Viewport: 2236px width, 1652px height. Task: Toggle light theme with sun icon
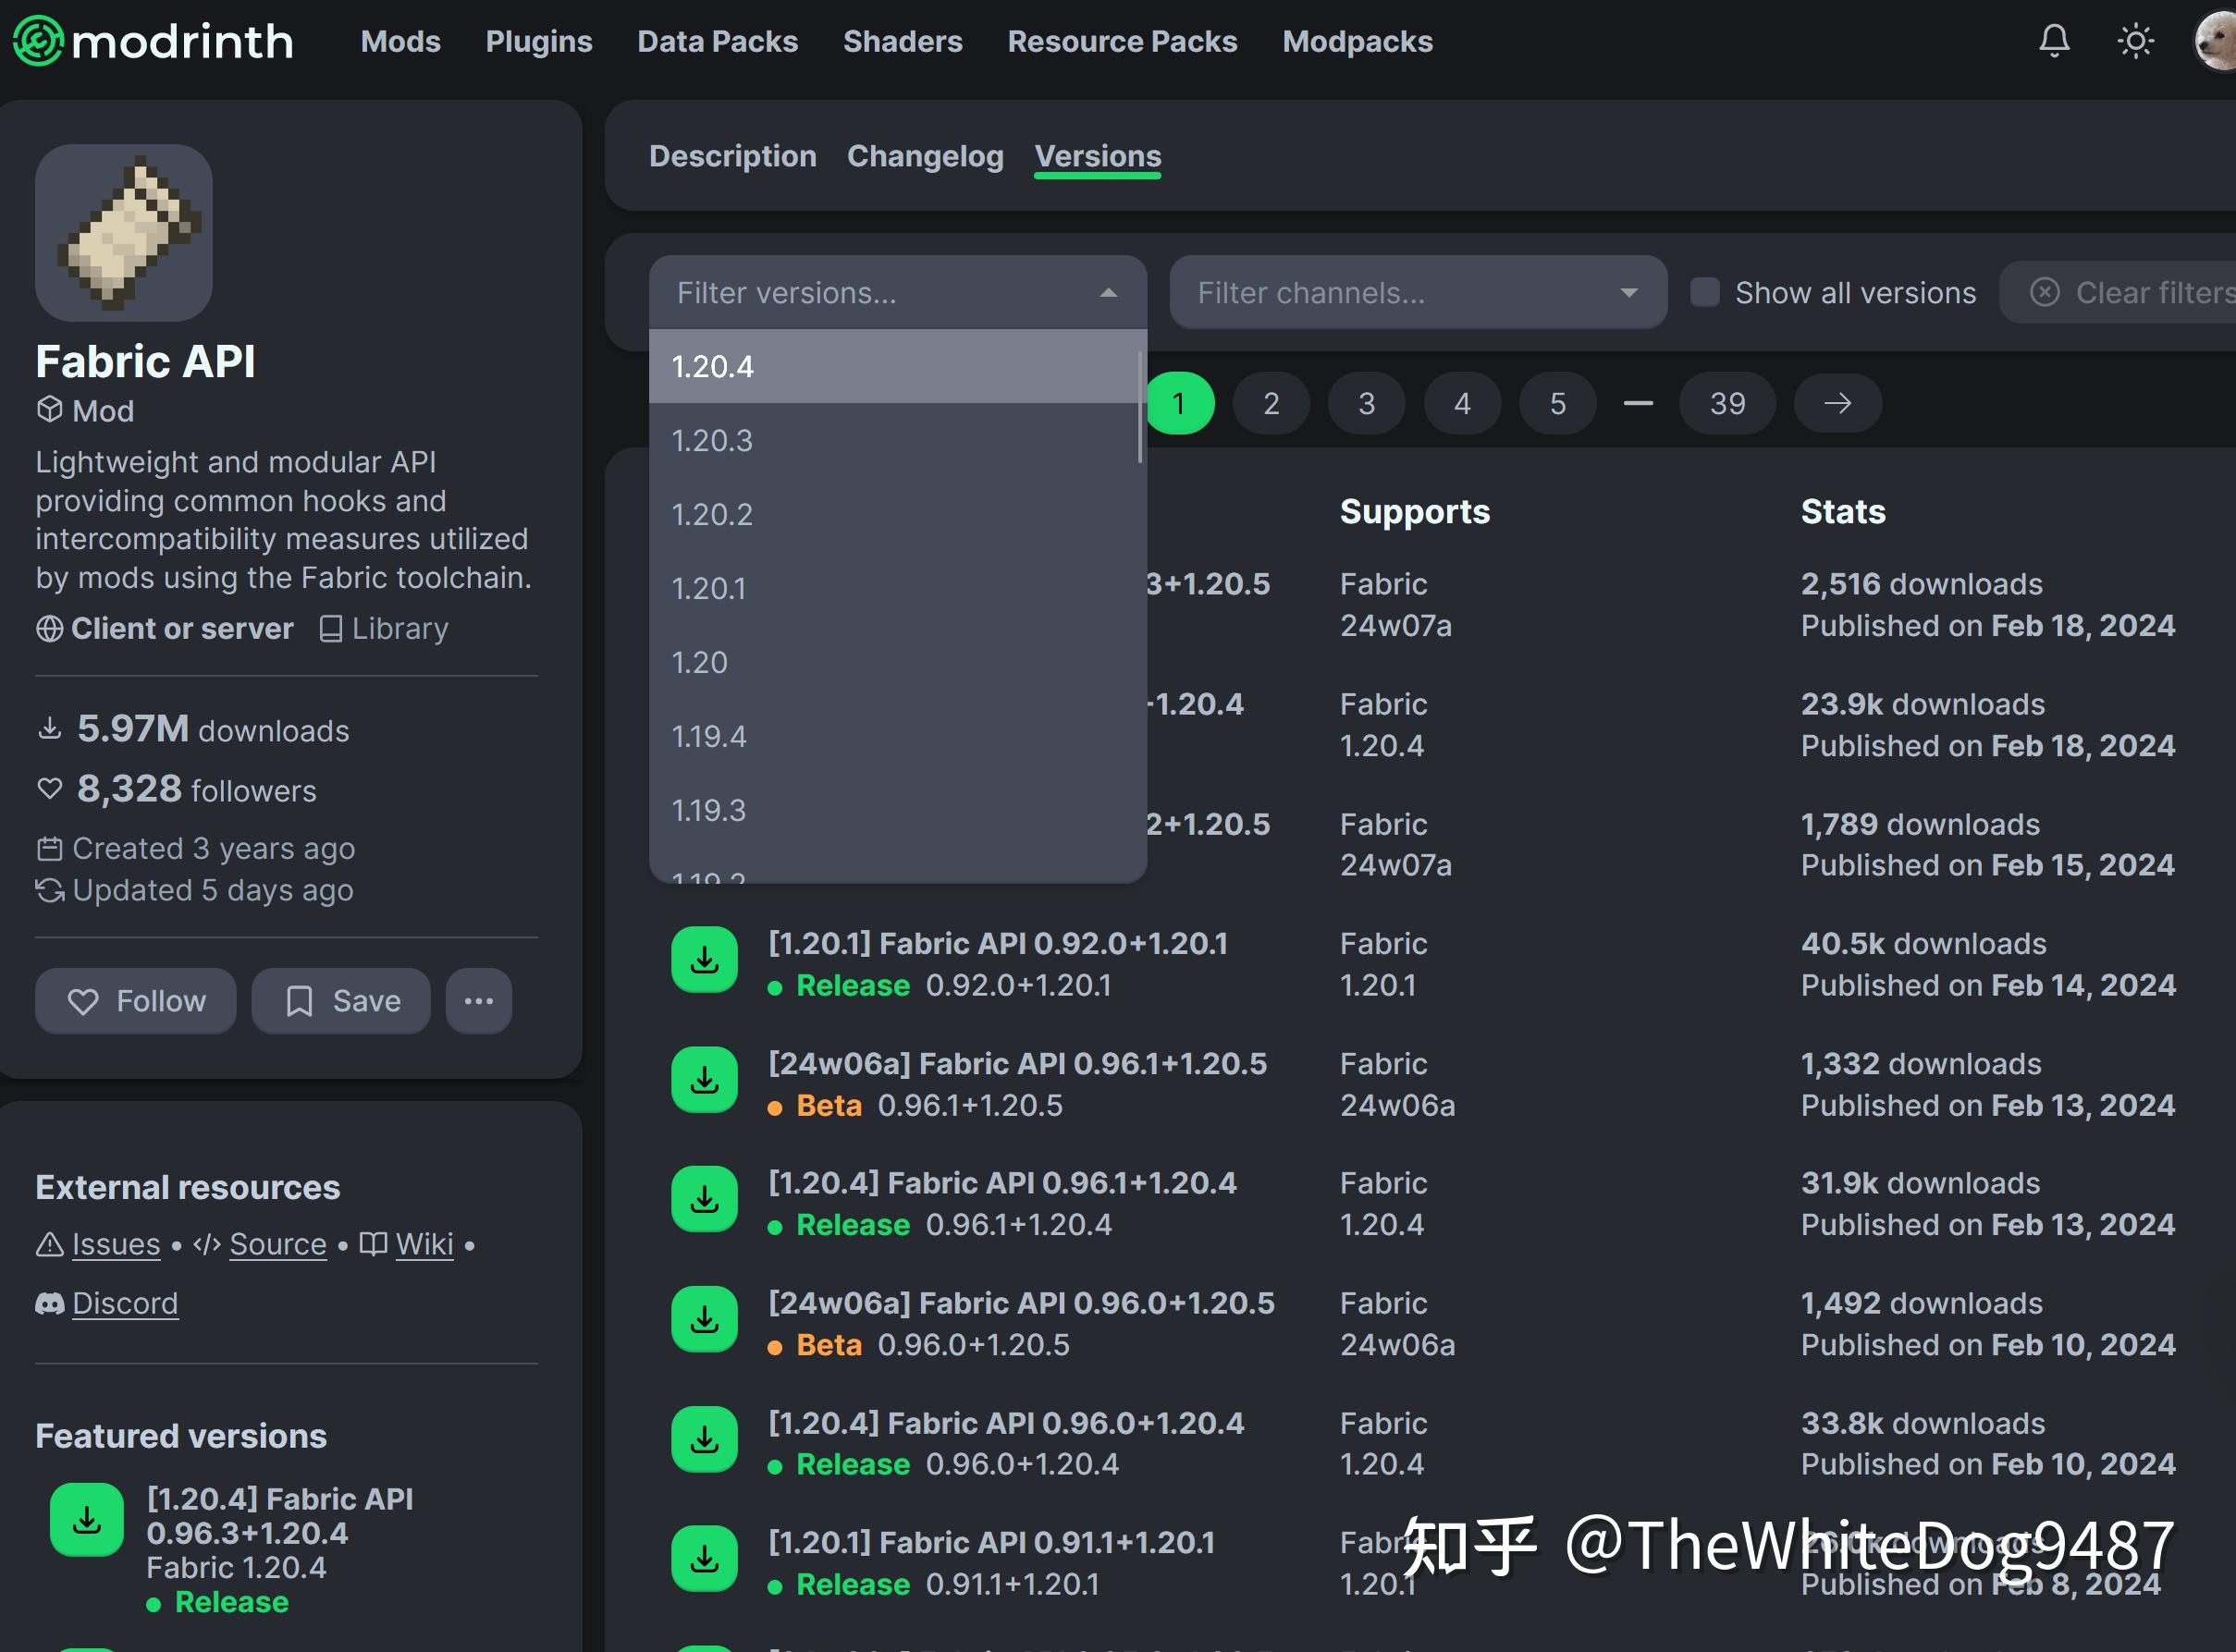pyautogui.click(x=2135, y=41)
